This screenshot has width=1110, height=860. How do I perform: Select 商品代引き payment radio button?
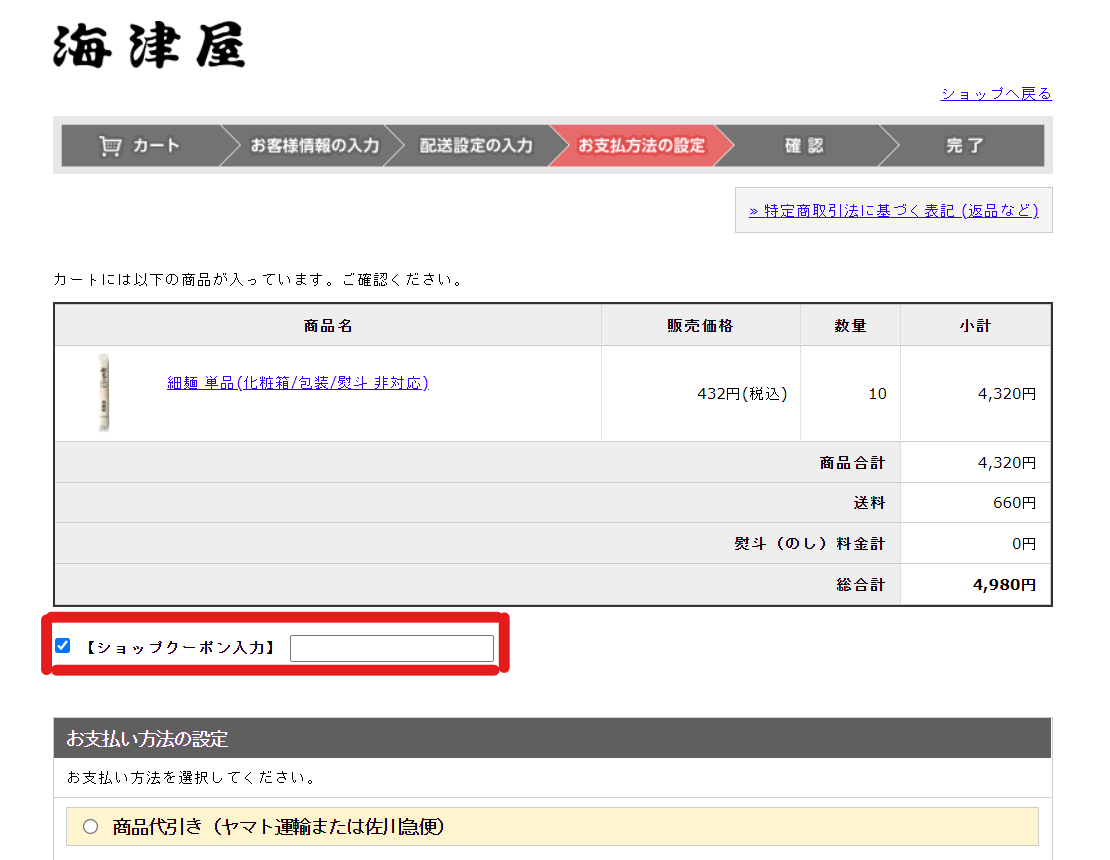[x=91, y=827]
